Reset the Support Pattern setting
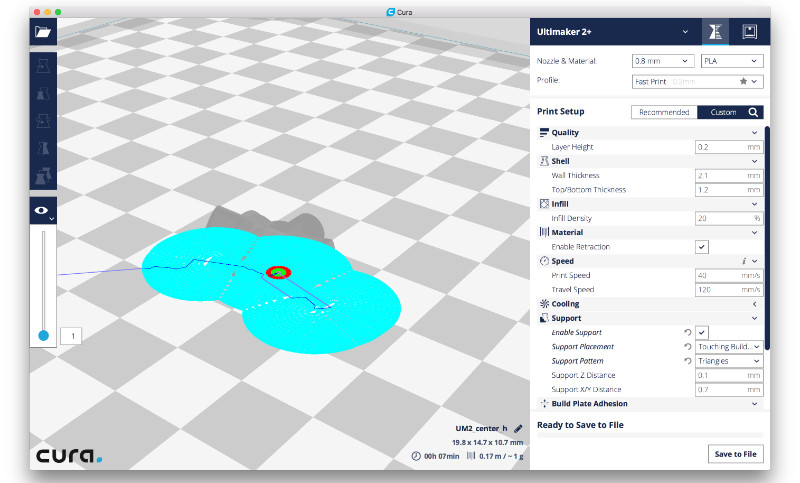The image size is (800, 483). (x=688, y=361)
